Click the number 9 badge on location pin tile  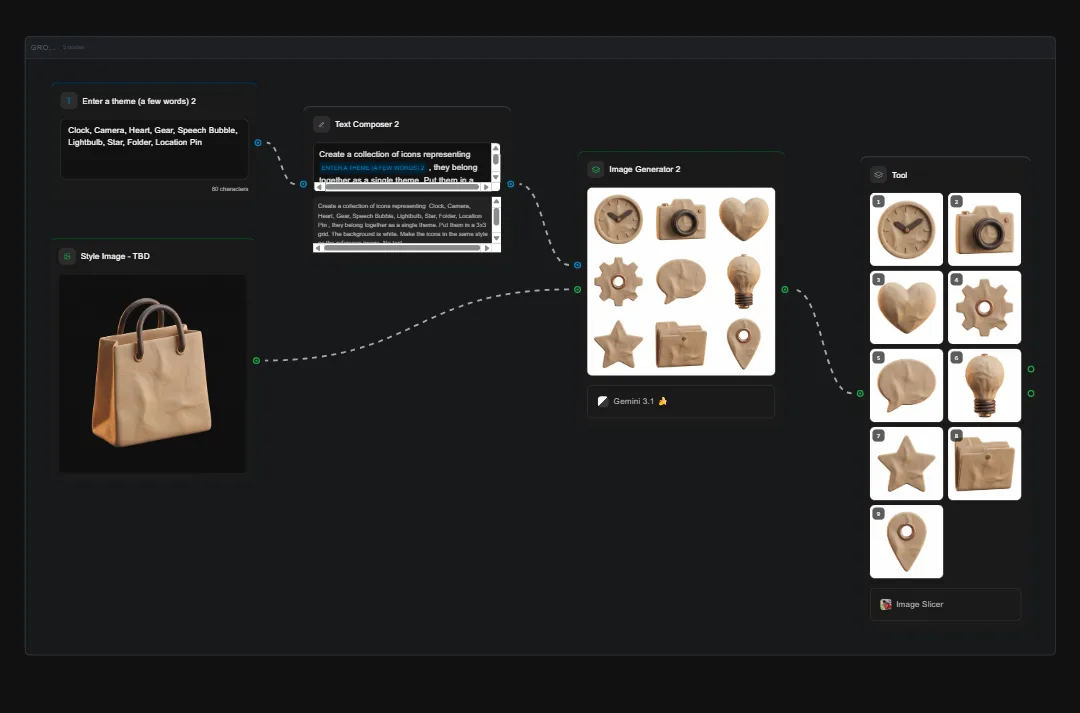[879, 513]
